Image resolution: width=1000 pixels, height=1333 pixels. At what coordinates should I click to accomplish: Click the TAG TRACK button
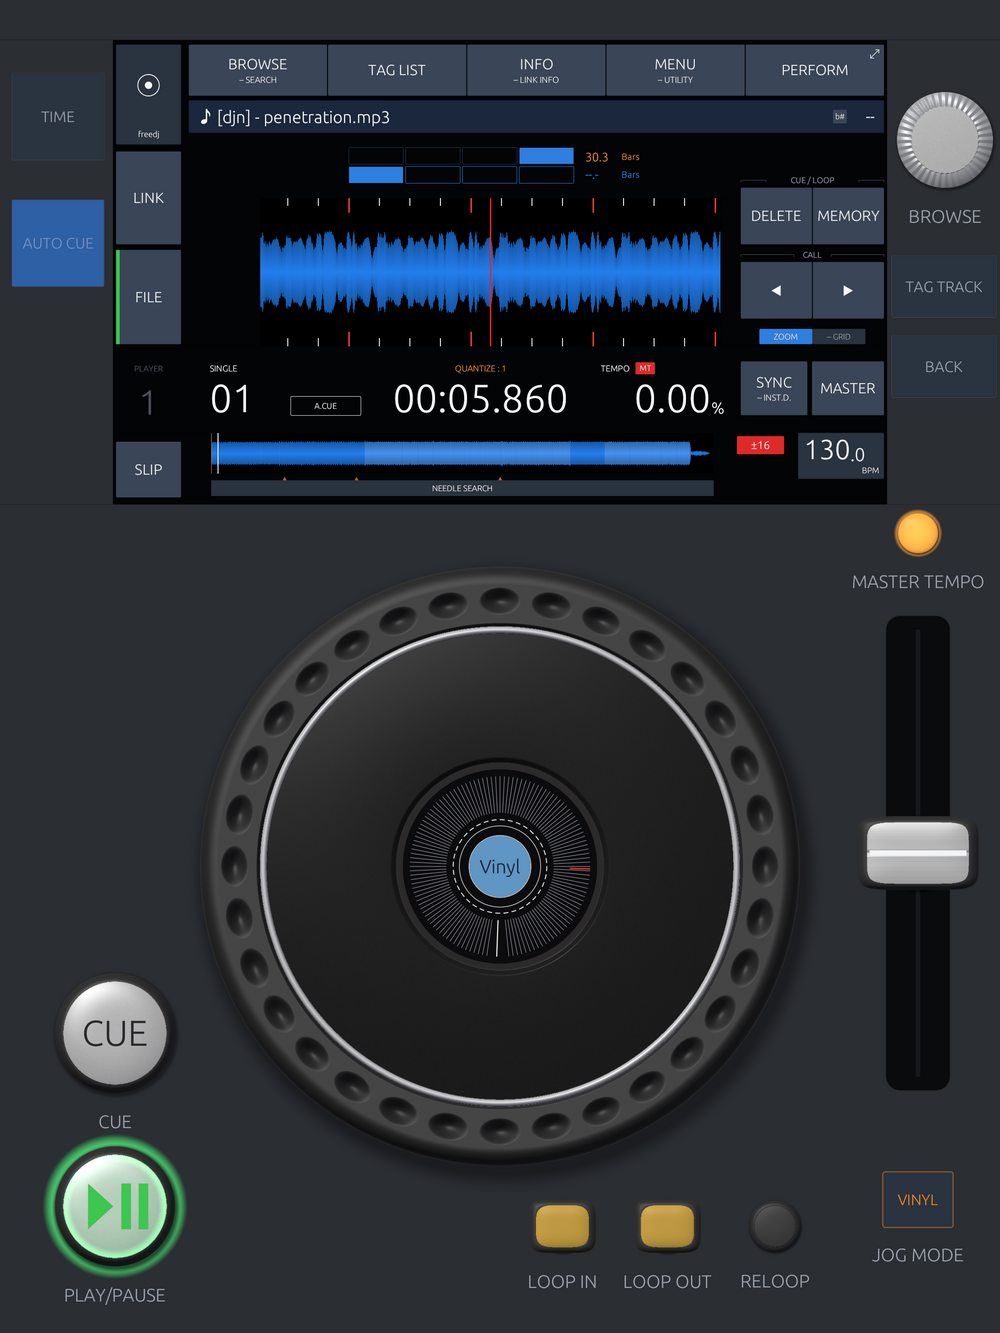point(944,287)
